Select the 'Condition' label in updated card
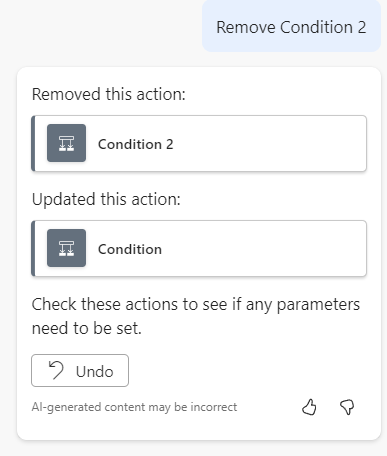Viewport: 387px width, 456px height. [x=130, y=249]
